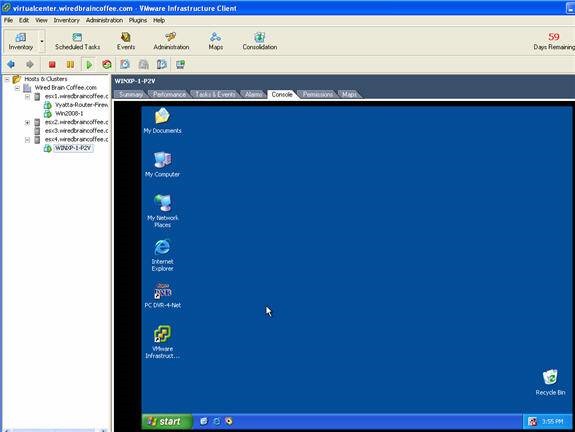
Task: Click the Take Snapshot toolbar icon
Action: coord(125,65)
